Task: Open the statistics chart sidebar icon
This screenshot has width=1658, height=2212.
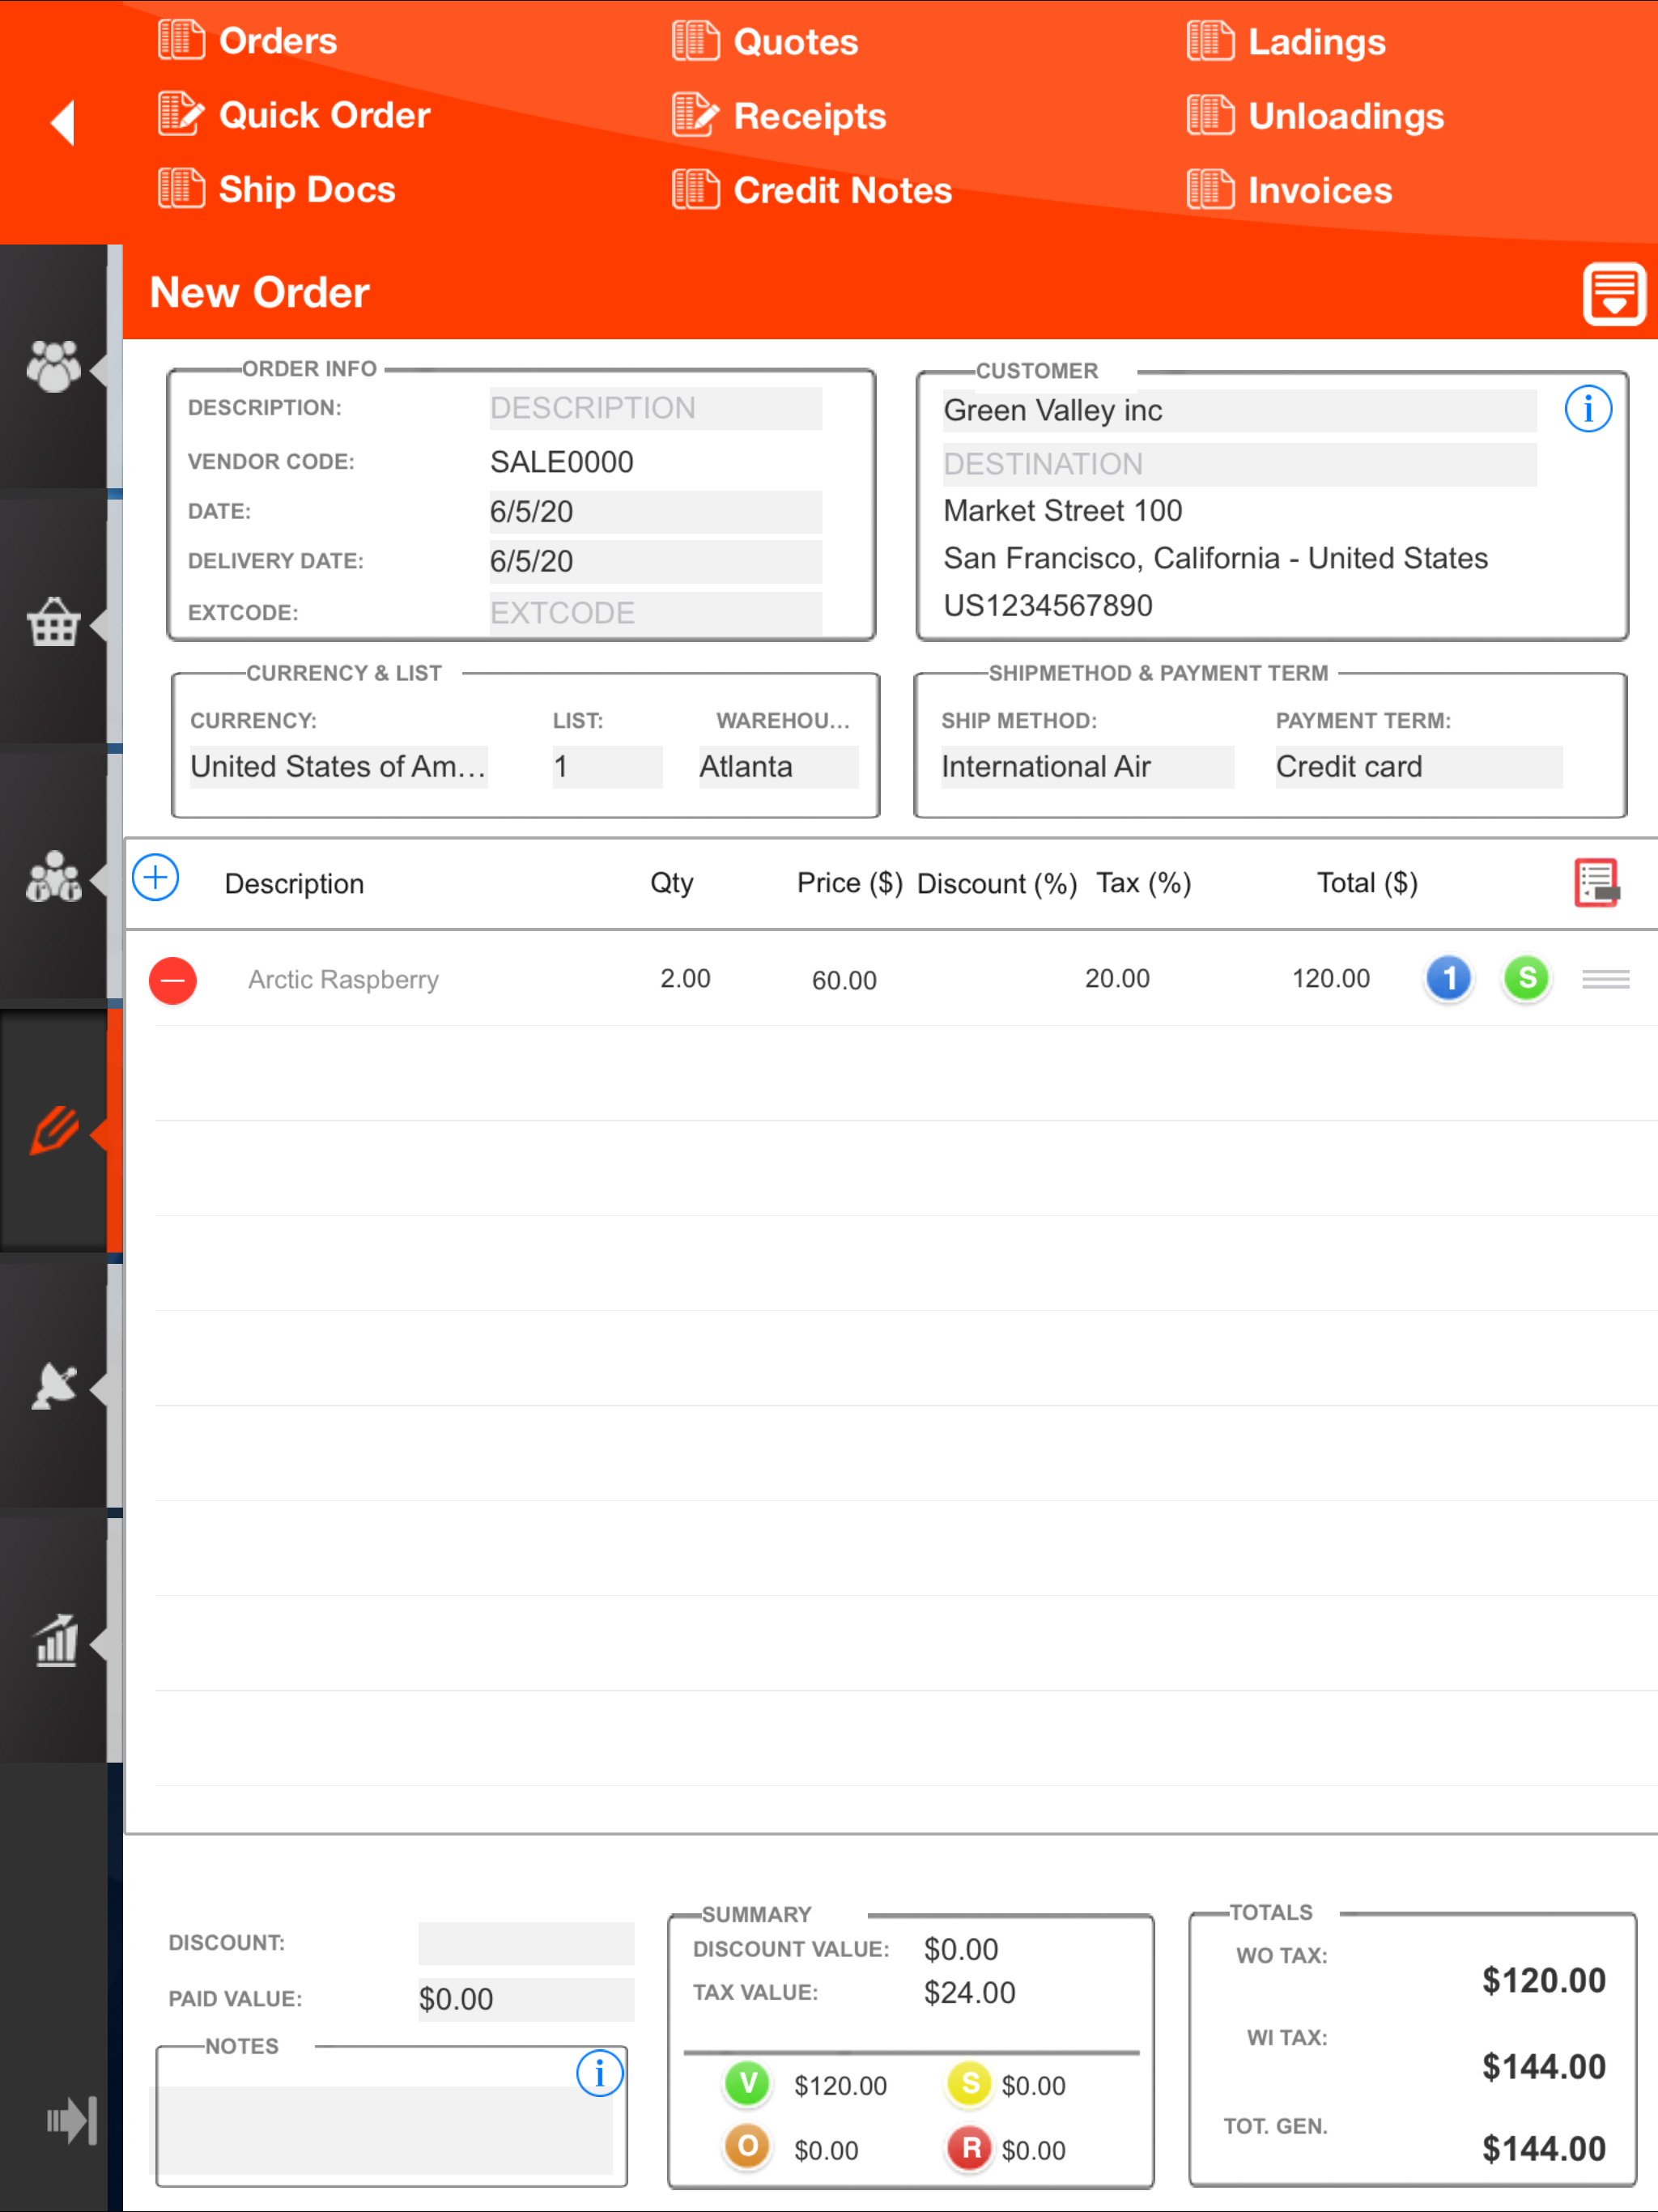Action: (x=56, y=1641)
